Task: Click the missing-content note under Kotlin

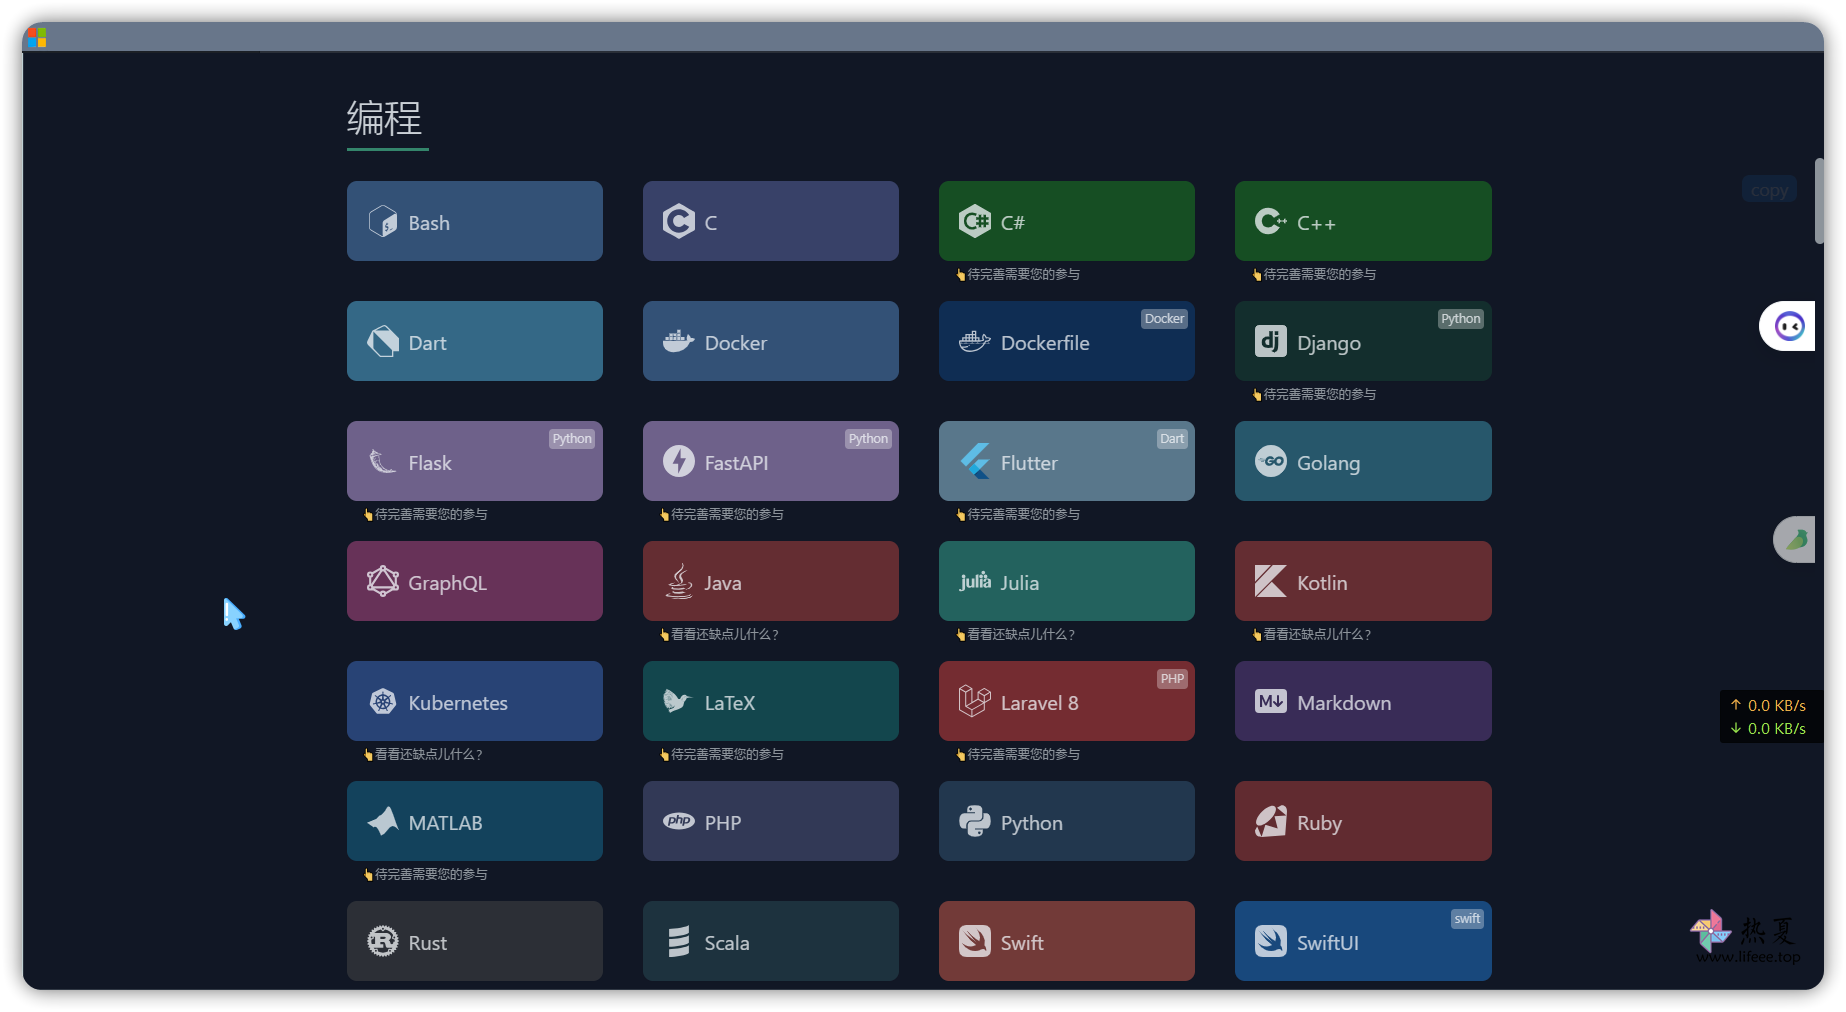Action: (1311, 634)
